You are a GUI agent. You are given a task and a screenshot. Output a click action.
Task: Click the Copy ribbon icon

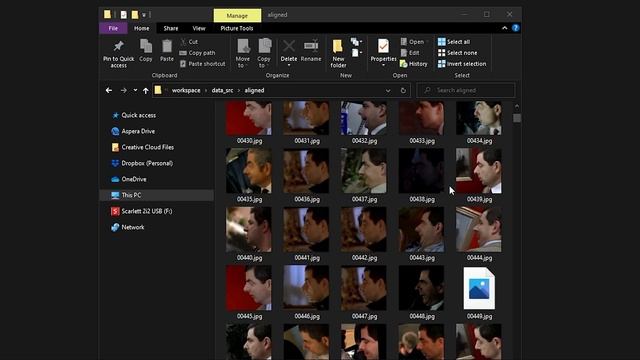[x=146, y=51]
